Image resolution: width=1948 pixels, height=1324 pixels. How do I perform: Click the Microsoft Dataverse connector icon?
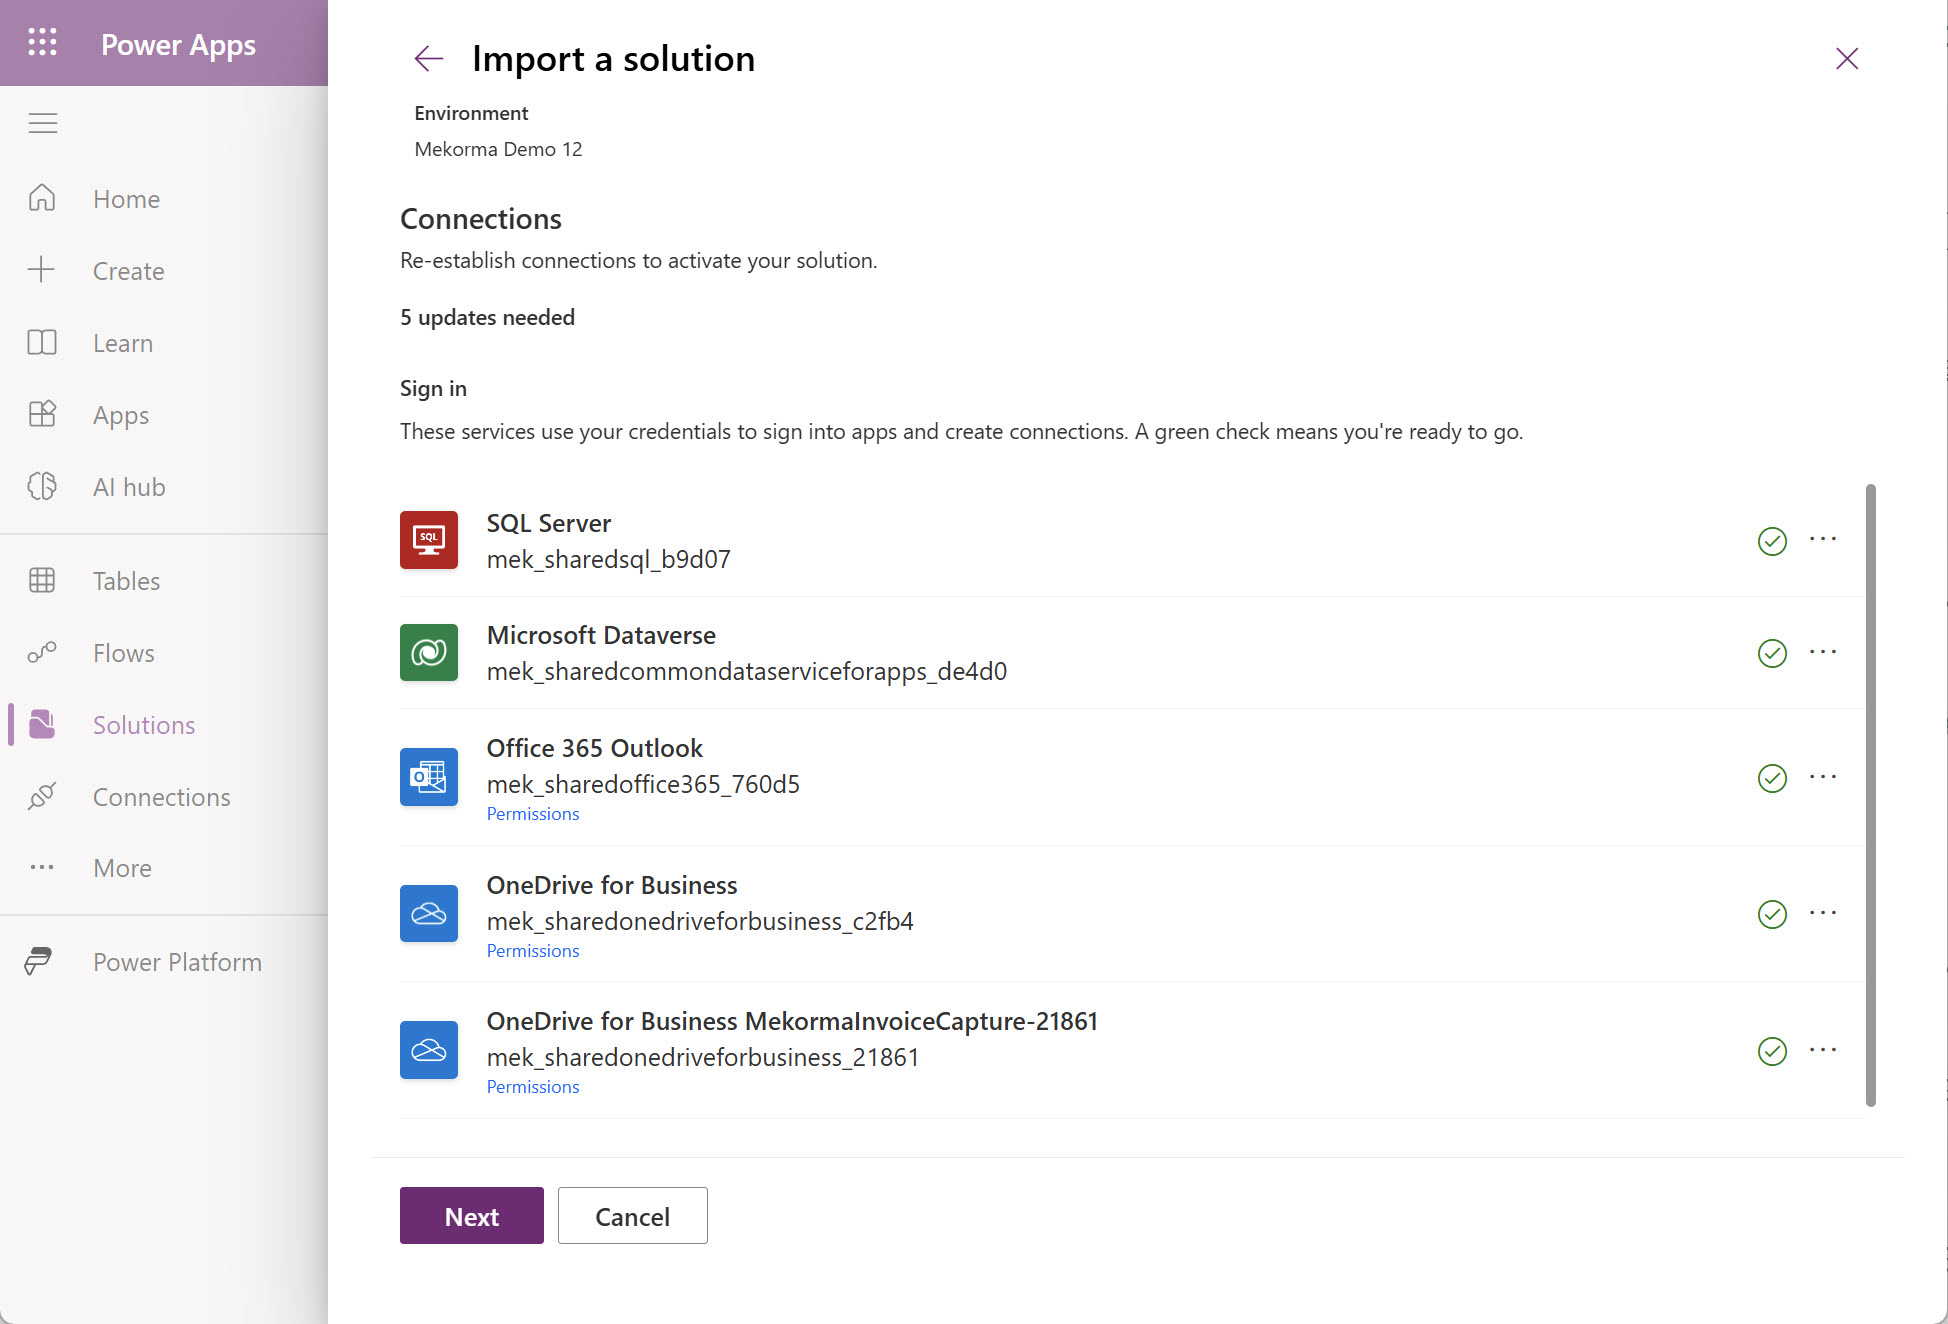pos(429,652)
